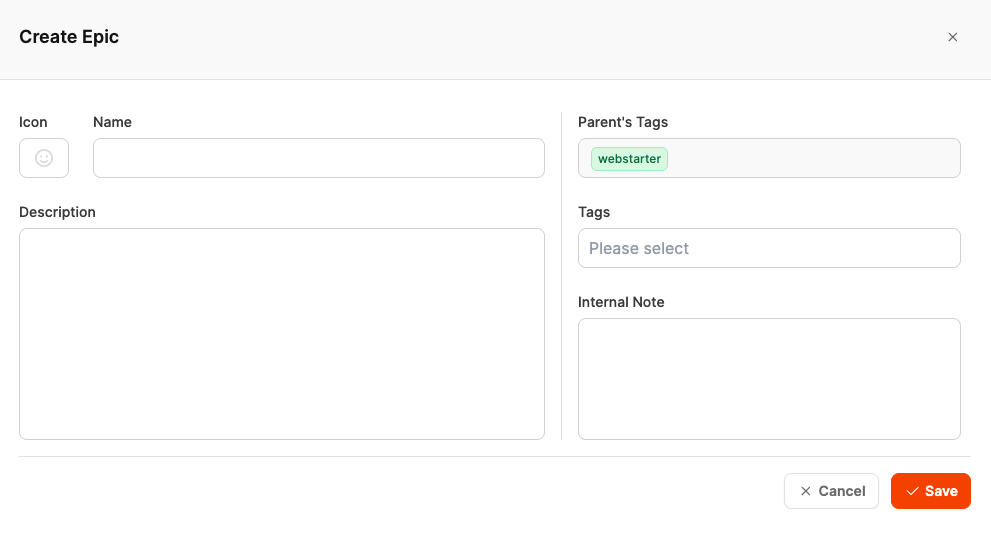Select the webstarter tag chip
991x535 pixels.
629,159
